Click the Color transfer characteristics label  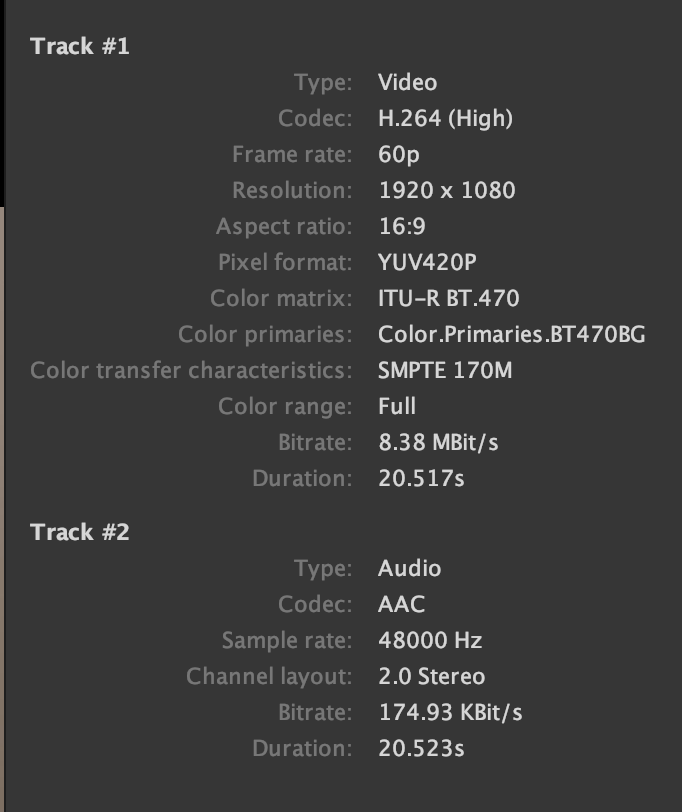pyautogui.click(x=191, y=370)
